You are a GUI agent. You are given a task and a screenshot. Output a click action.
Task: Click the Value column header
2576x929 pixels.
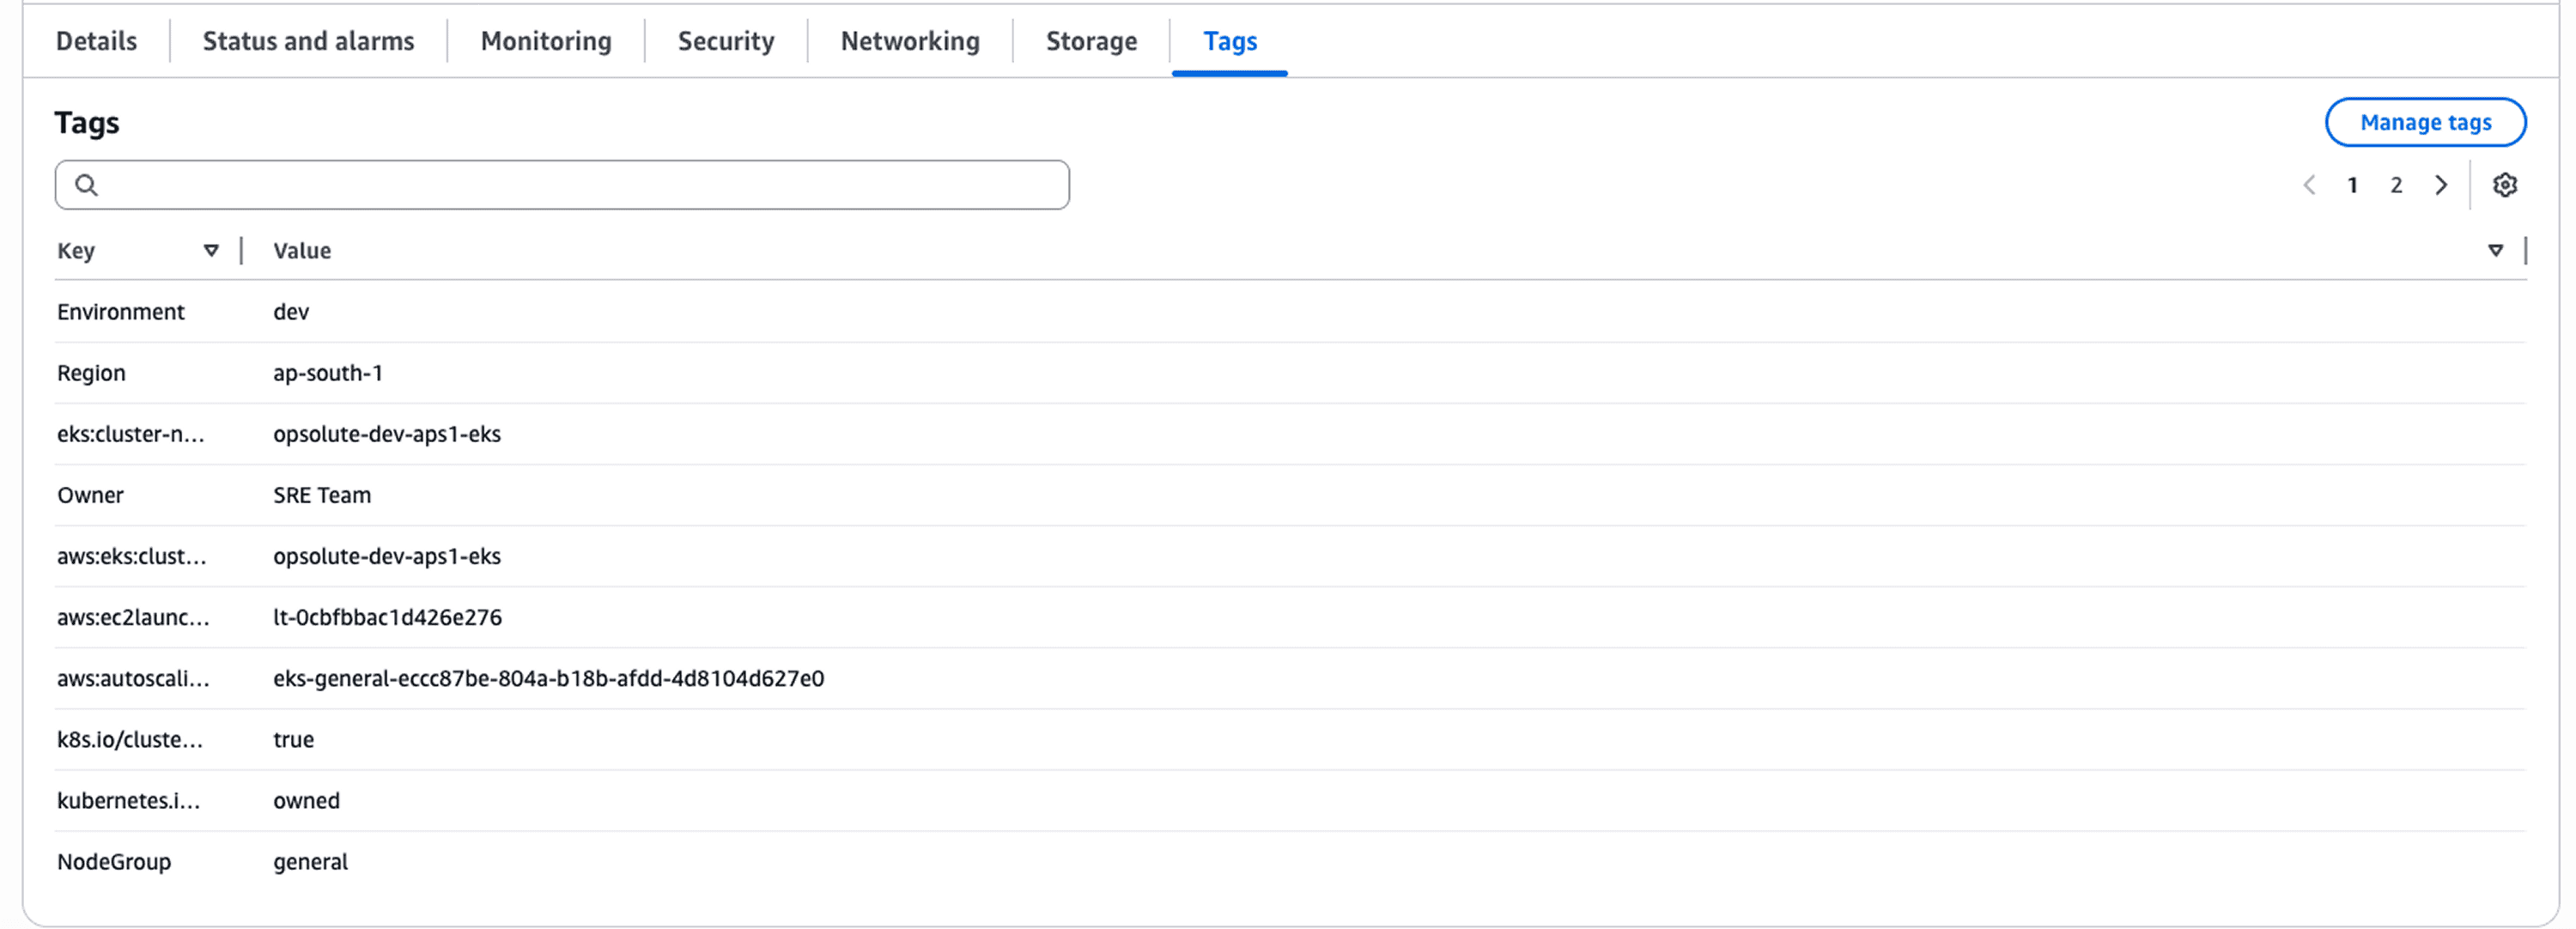tap(302, 250)
